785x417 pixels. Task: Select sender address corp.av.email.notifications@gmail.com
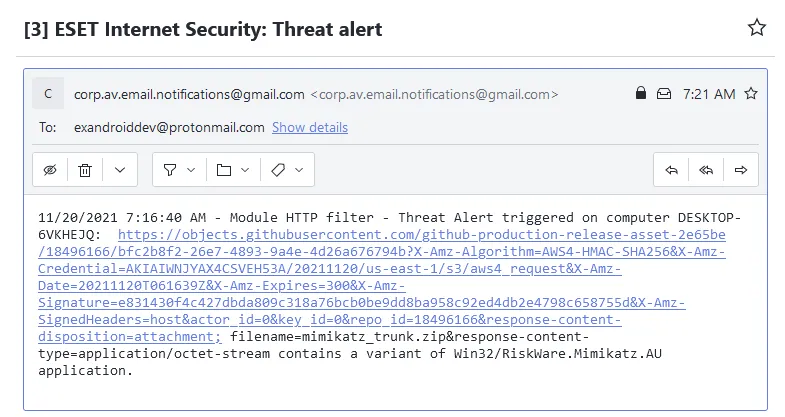coord(189,94)
